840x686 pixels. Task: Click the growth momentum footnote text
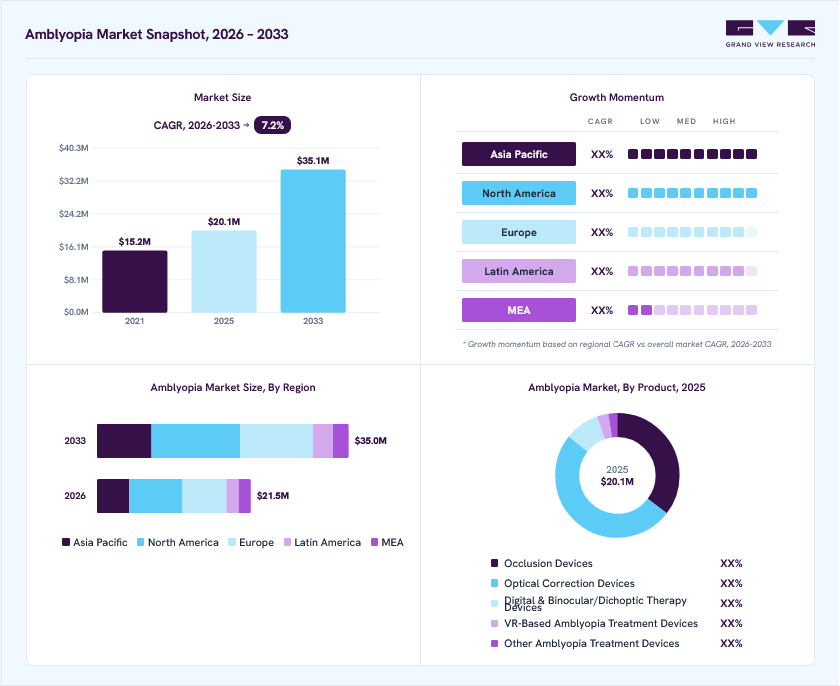pyautogui.click(x=617, y=344)
